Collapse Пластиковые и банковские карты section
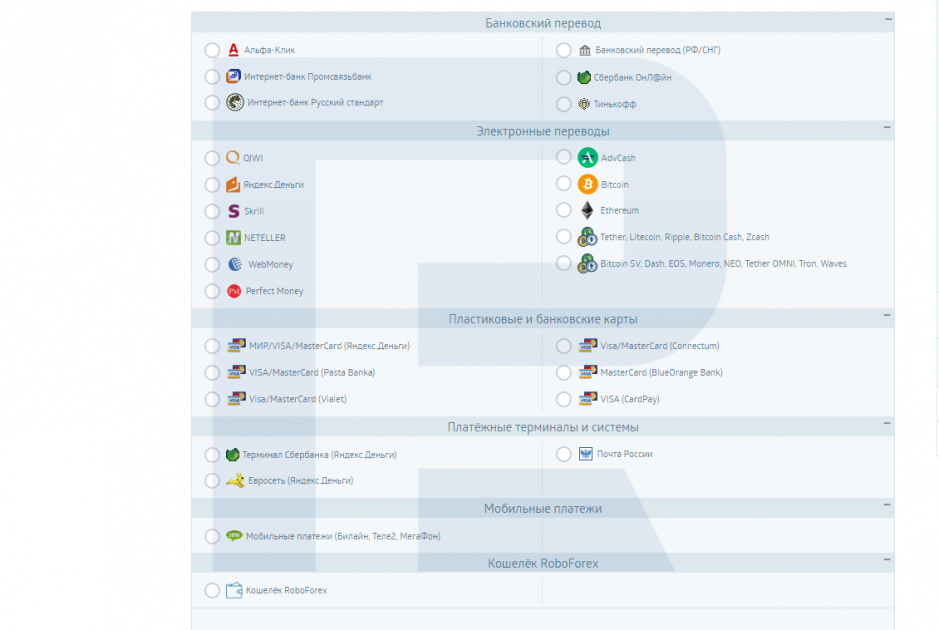Image resolution: width=939 pixels, height=630 pixels. click(887, 315)
